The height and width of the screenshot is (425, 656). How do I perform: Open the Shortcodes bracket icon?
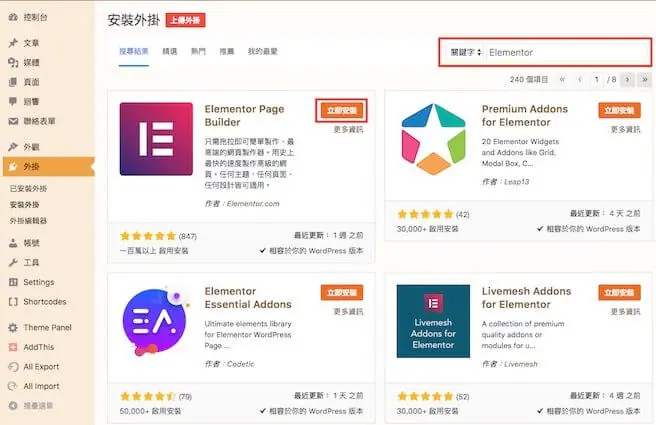pyautogui.click(x=13, y=302)
